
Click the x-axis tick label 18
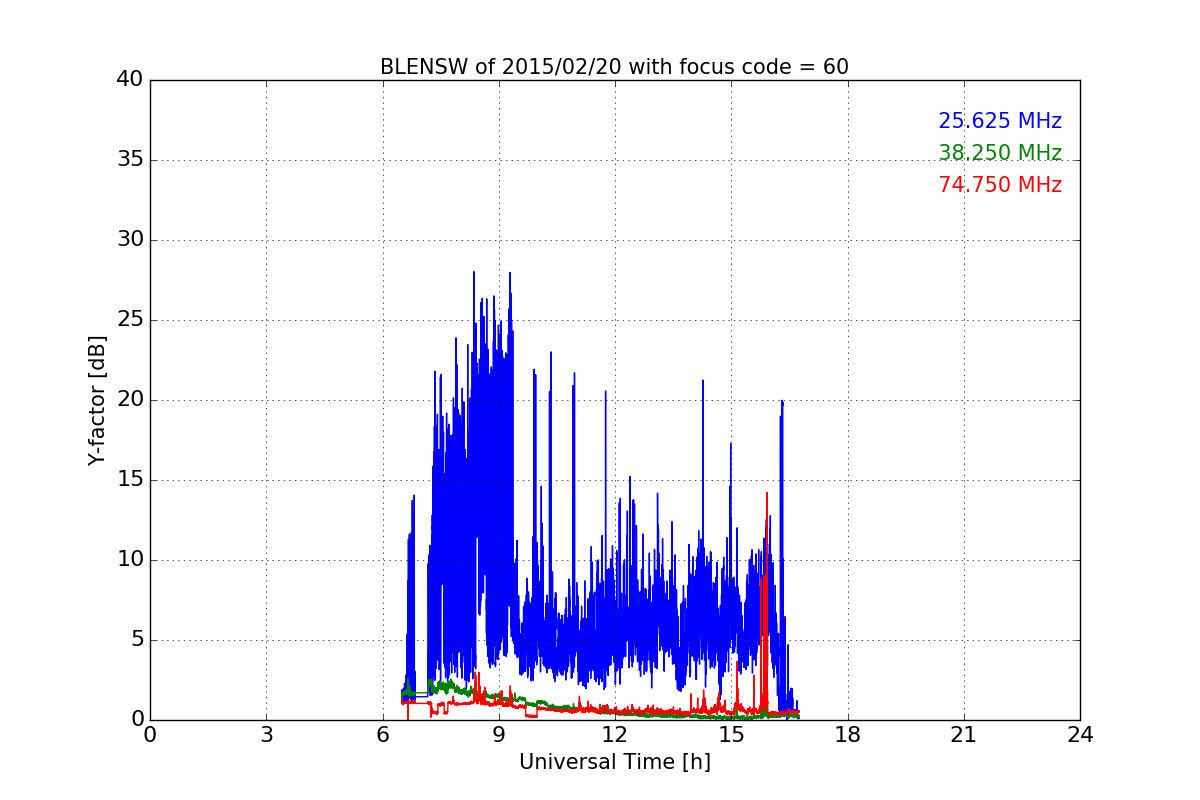tap(848, 735)
